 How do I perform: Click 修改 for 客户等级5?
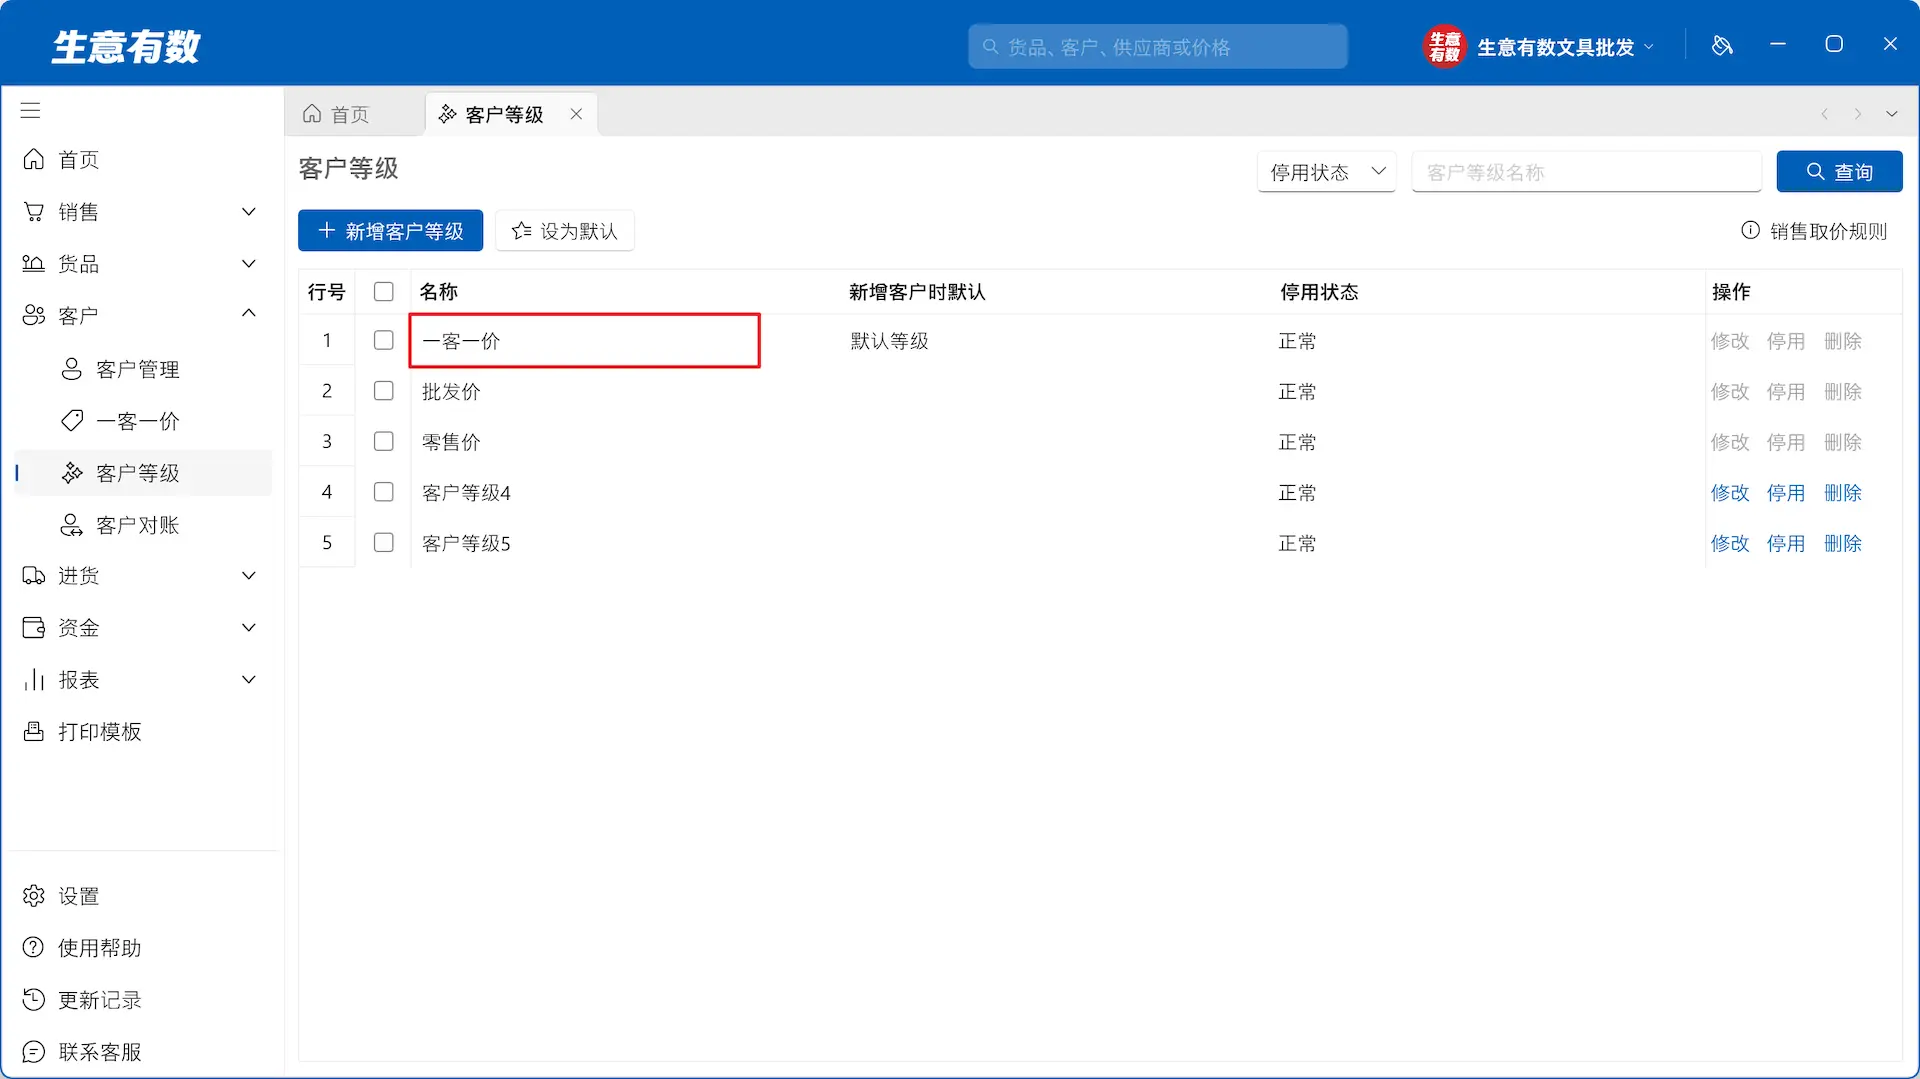coord(1730,543)
